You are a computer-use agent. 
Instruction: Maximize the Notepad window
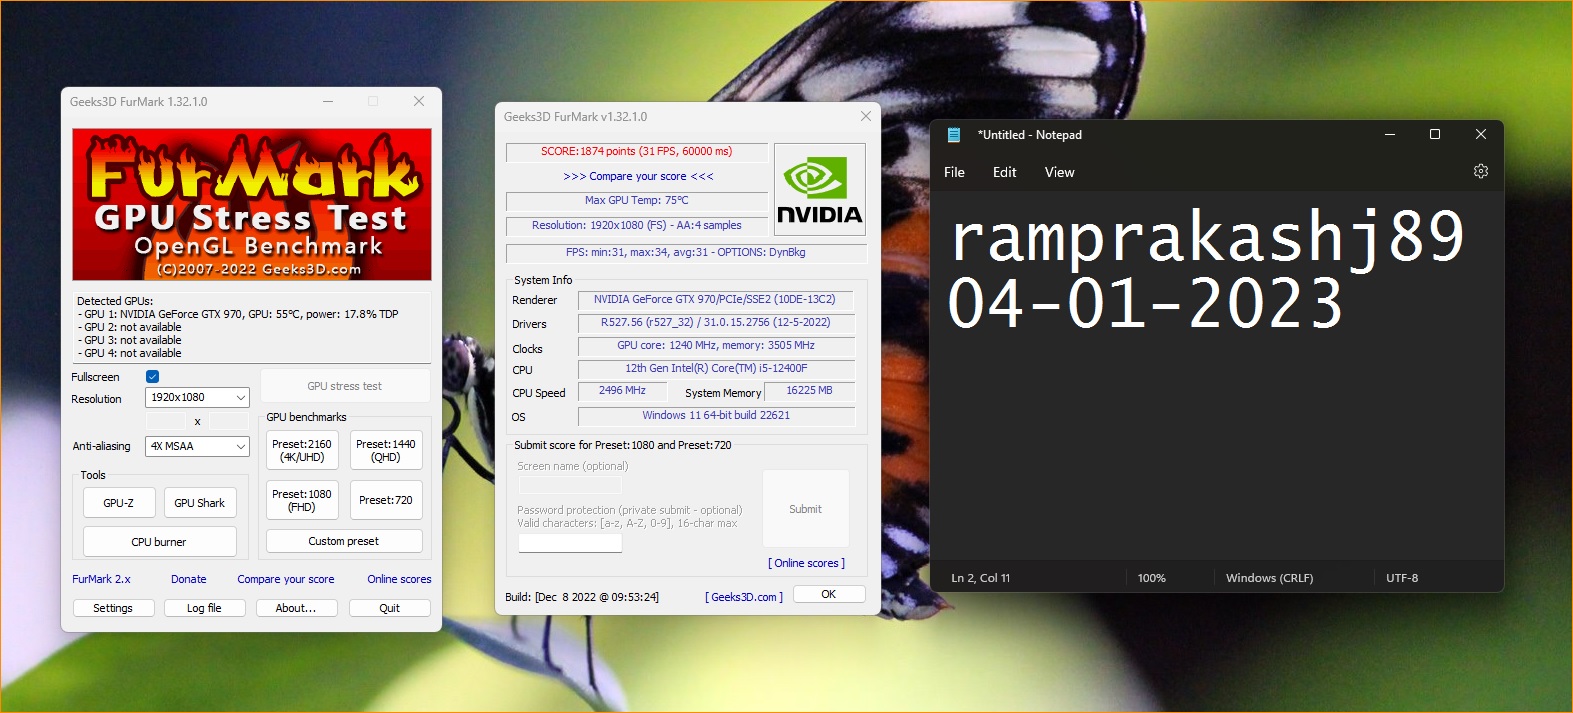pyautogui.click(x=1434, y=135)
